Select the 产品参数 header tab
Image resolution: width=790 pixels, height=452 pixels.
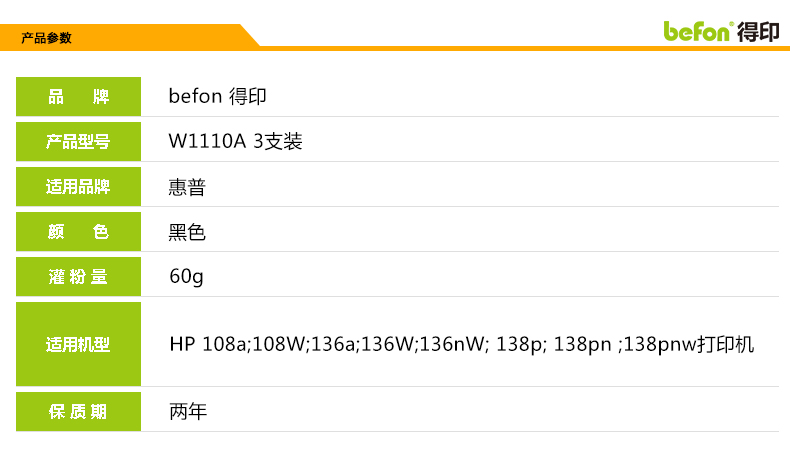(47, 38)
